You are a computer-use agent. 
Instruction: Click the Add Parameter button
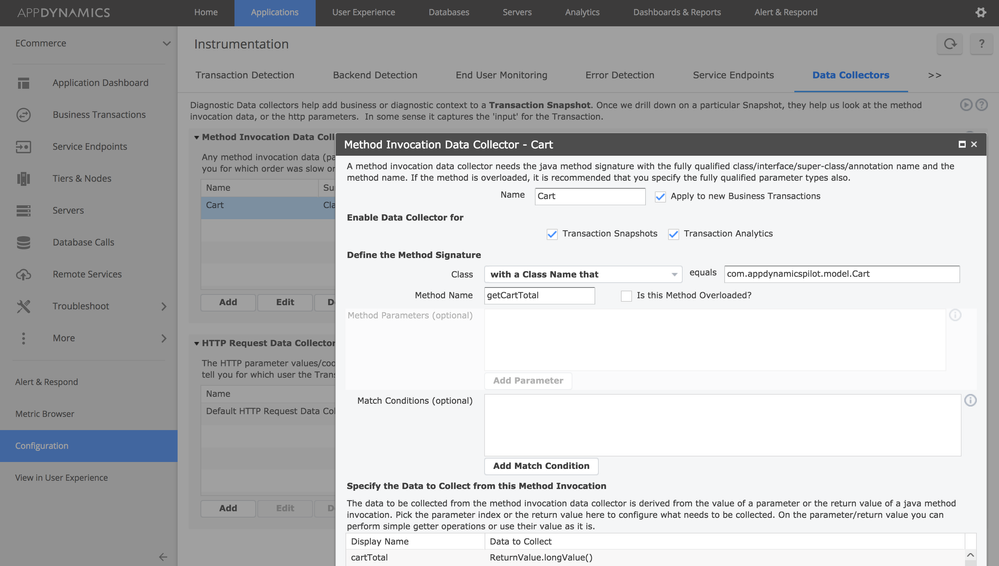[528, 381]
